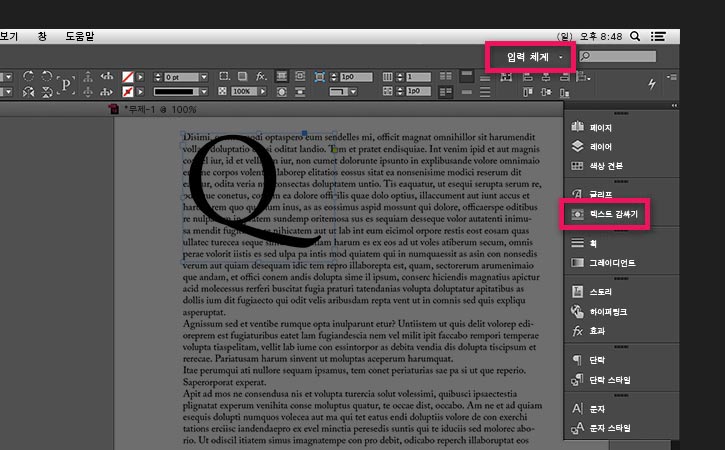Open the 창 (Window) menu
This screenshot has height=450, width=725.
pos(42,36)
